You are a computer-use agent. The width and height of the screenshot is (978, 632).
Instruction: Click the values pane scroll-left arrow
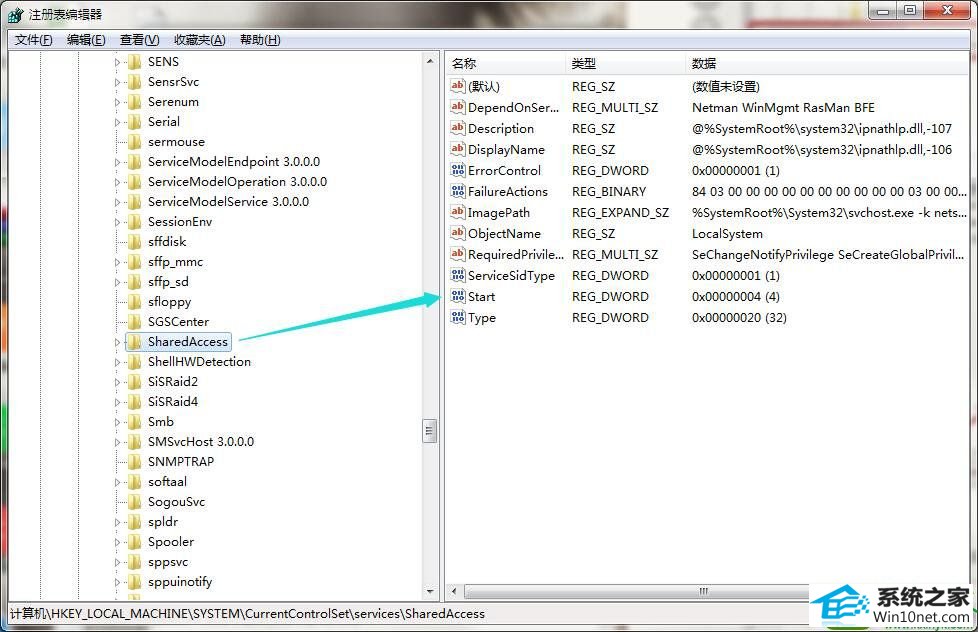[454, 591]
